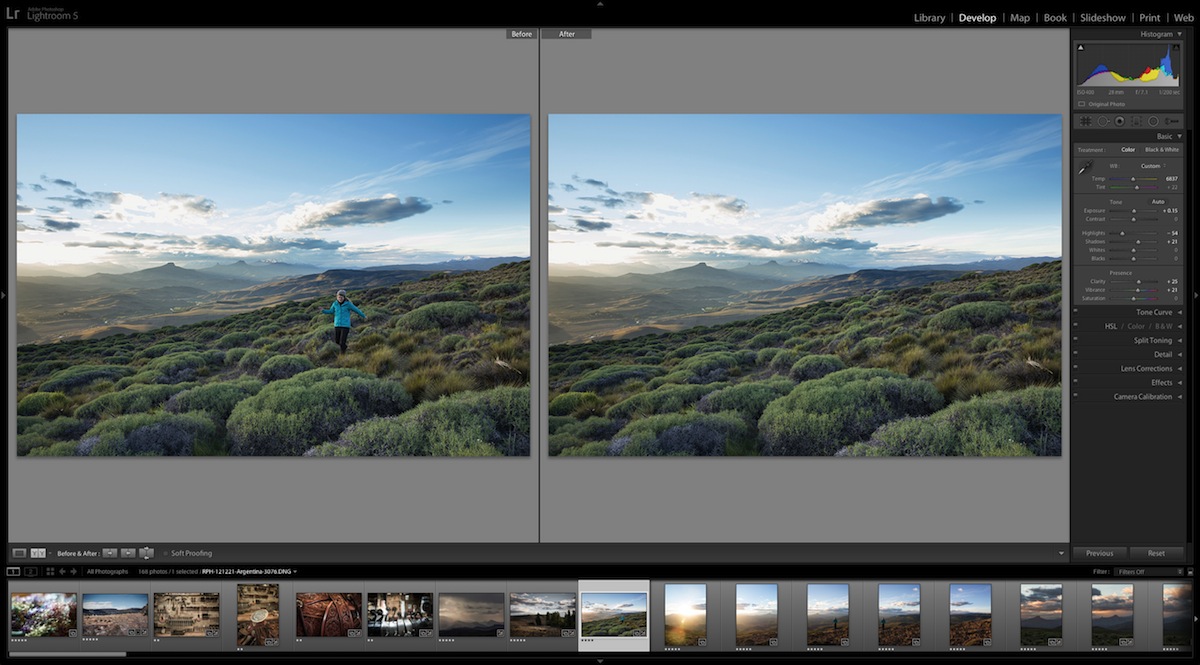Collapse the Basic panel
The width and height of the screenshot is (1200, 665).
(1180, 136)
